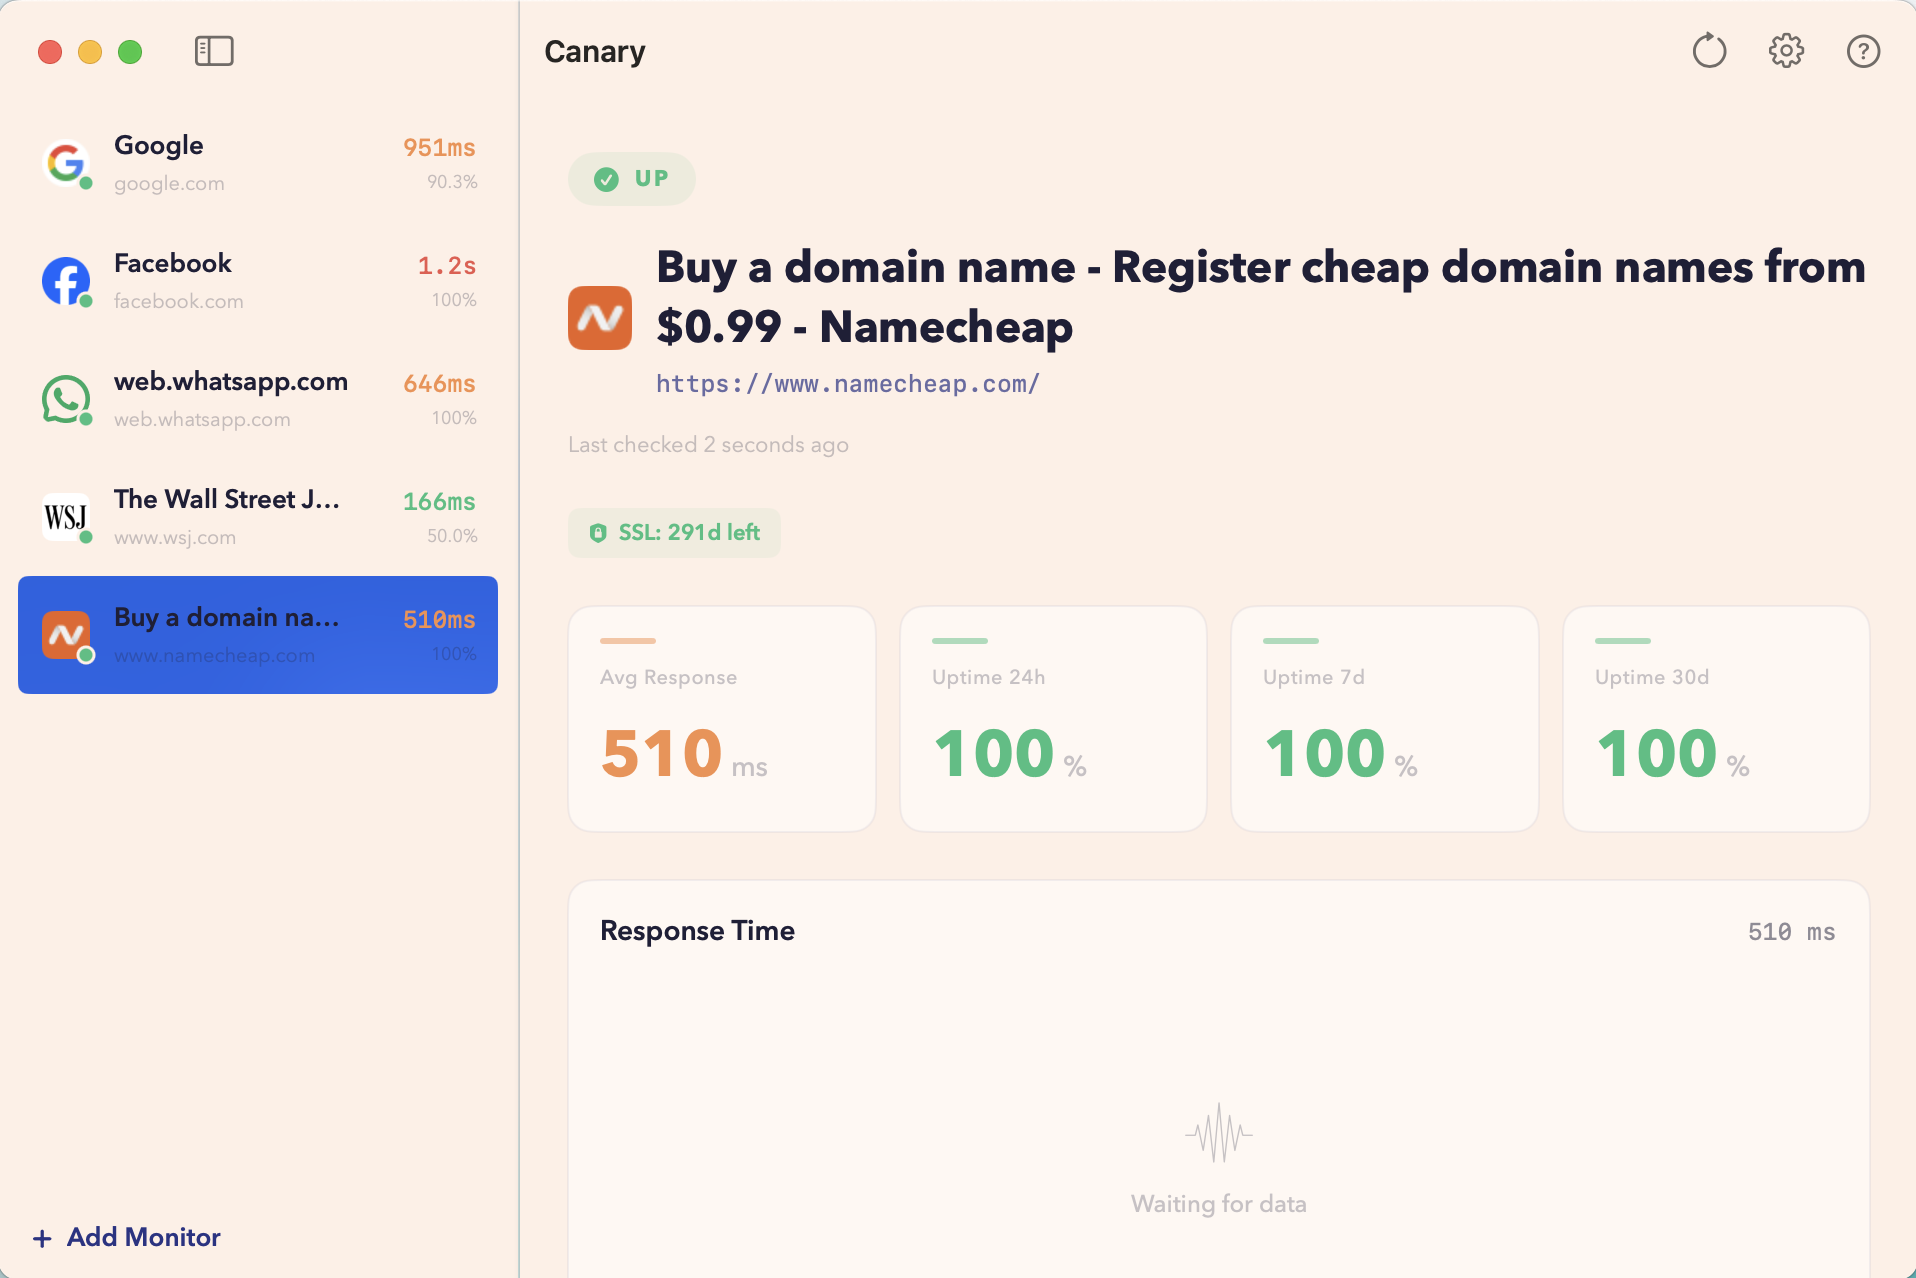The height and width of the screenshot is (1278, 1916).
Task: Click the Avg Response card
Action: pyautogui.click(x=722, y=719)
